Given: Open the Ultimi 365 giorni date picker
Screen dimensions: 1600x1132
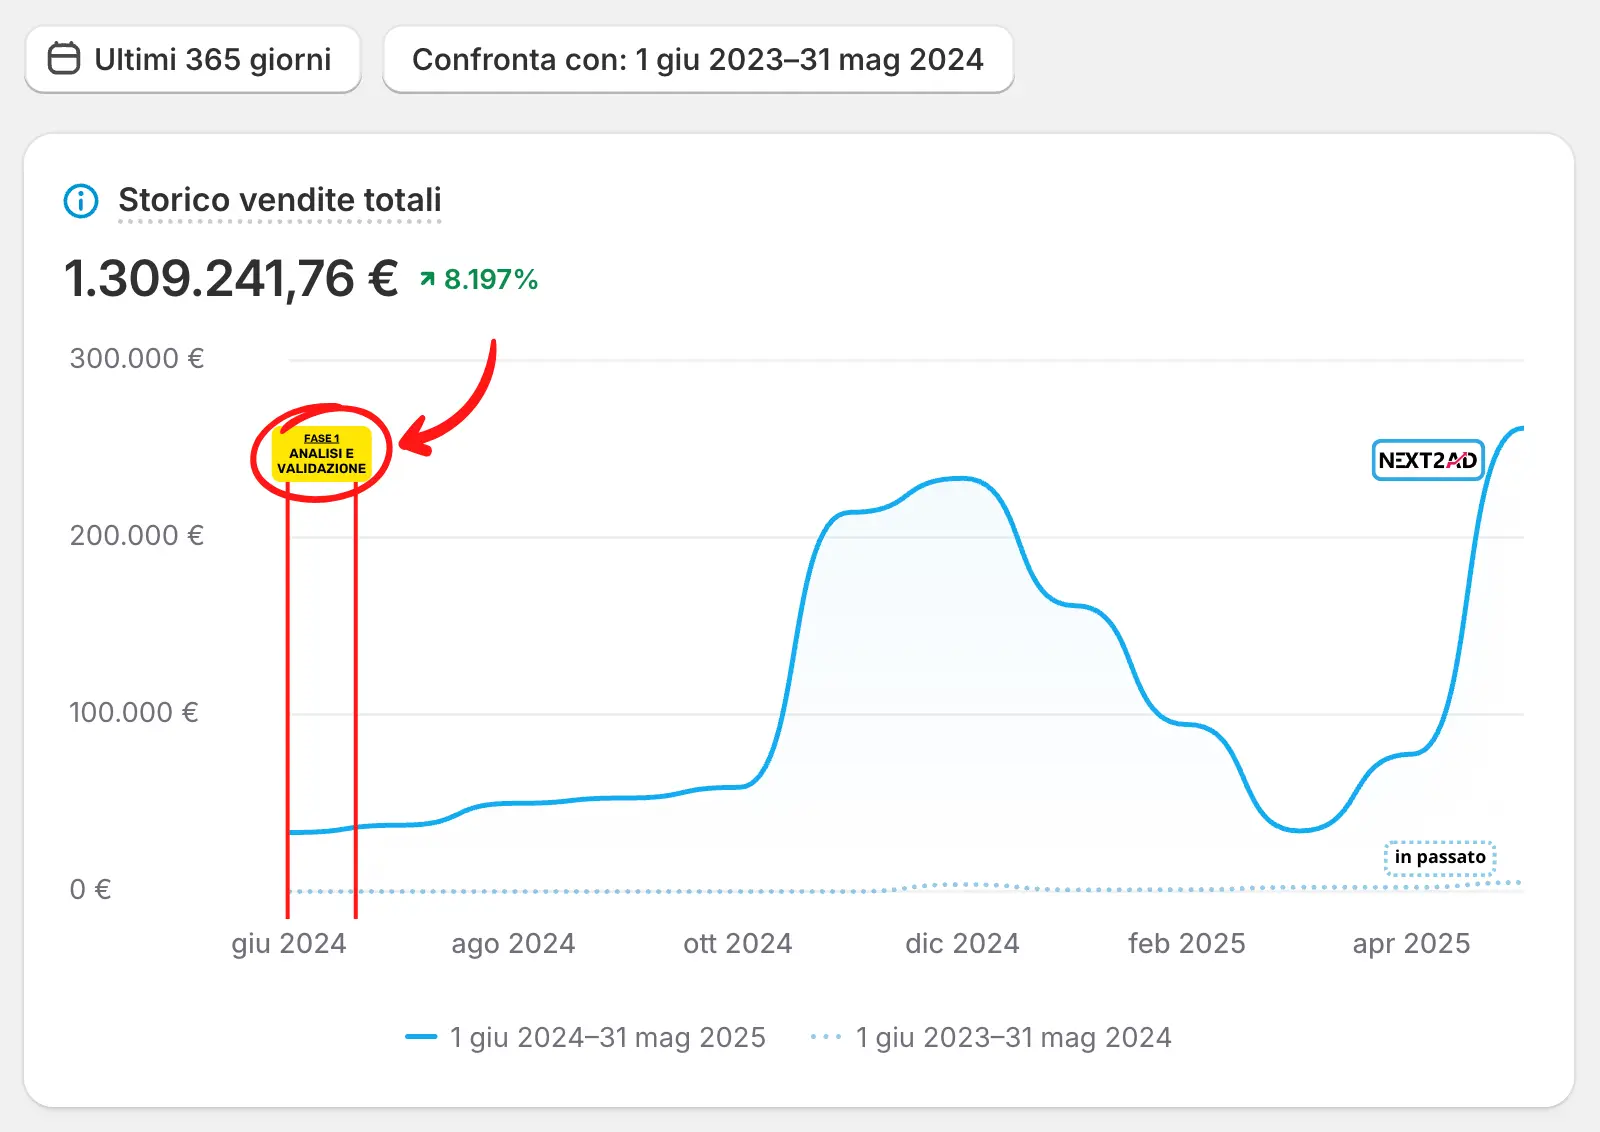Looking at the screenshot, I should click(x=193, y=60).
